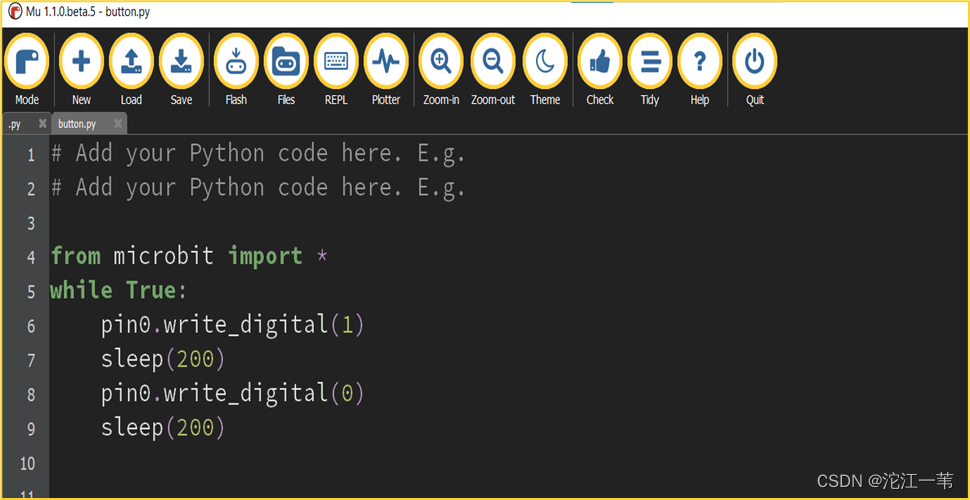The height and width of the screenshot is (500, 970).
Task: Close the .py tab
Action: point(43,124)
